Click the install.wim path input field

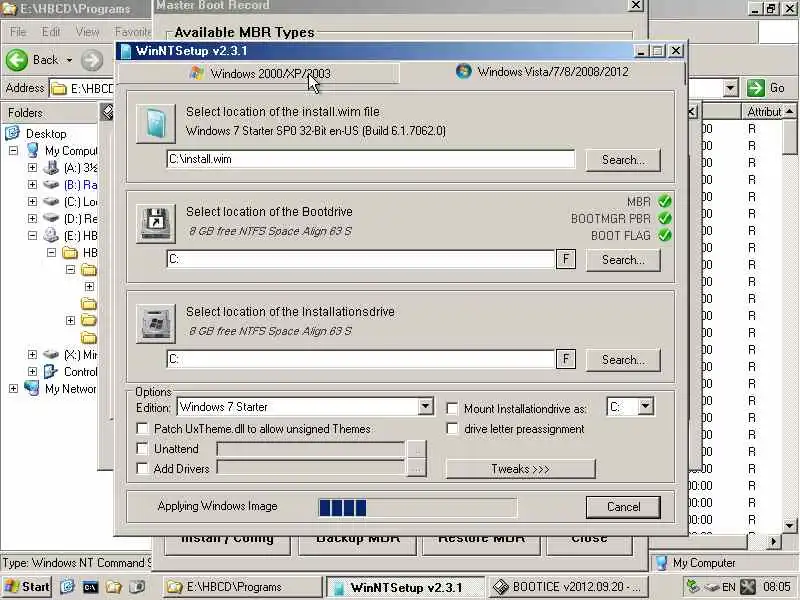(x=371, y=159)
